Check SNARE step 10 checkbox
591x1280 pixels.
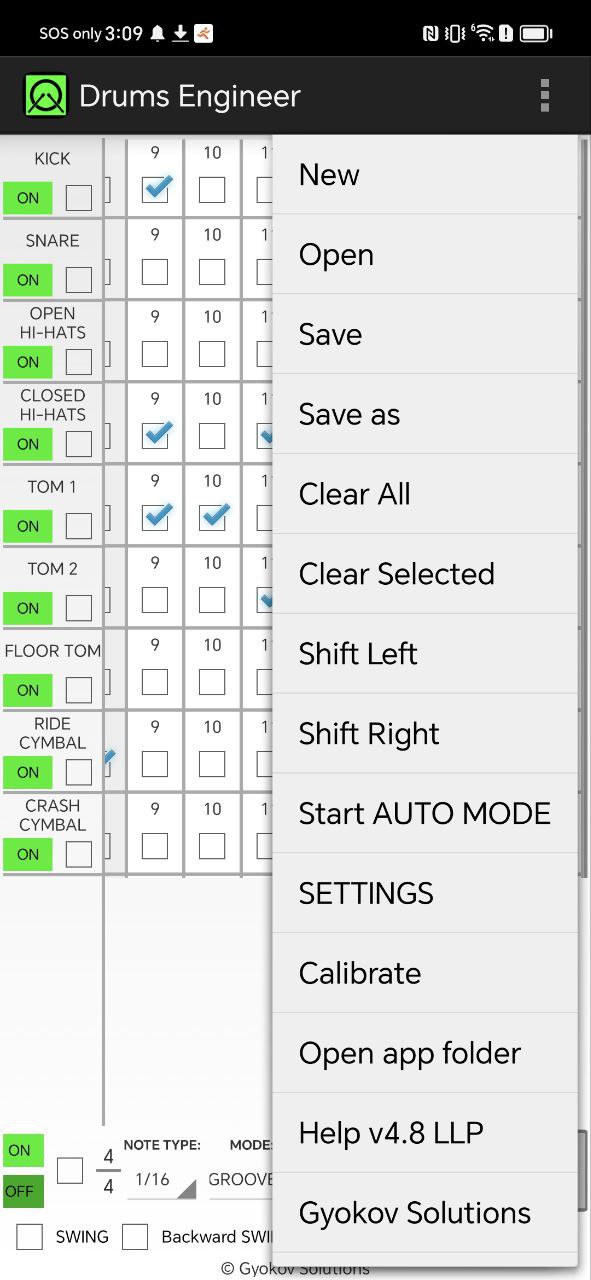point(212,271)
